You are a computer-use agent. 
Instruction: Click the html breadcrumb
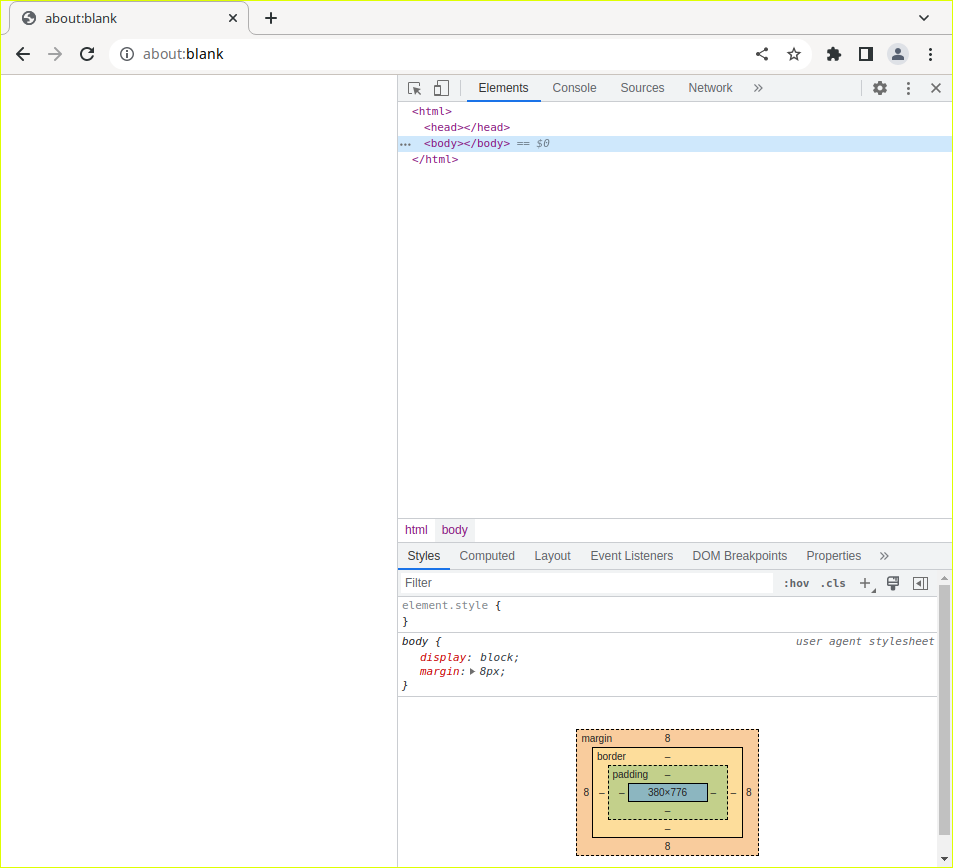click(416, 530)
